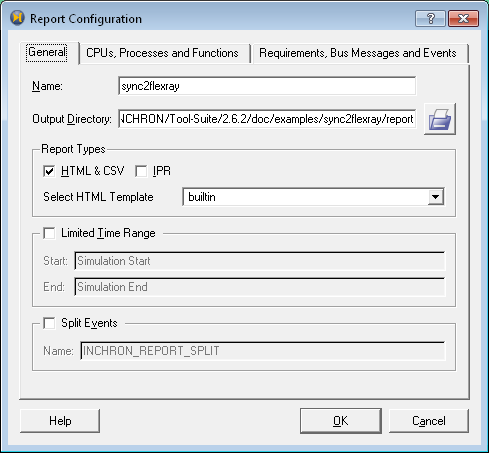Switch to CPUs, Processes and Functions tab
The image size is (489, 453).
click(x=162, y=53)
